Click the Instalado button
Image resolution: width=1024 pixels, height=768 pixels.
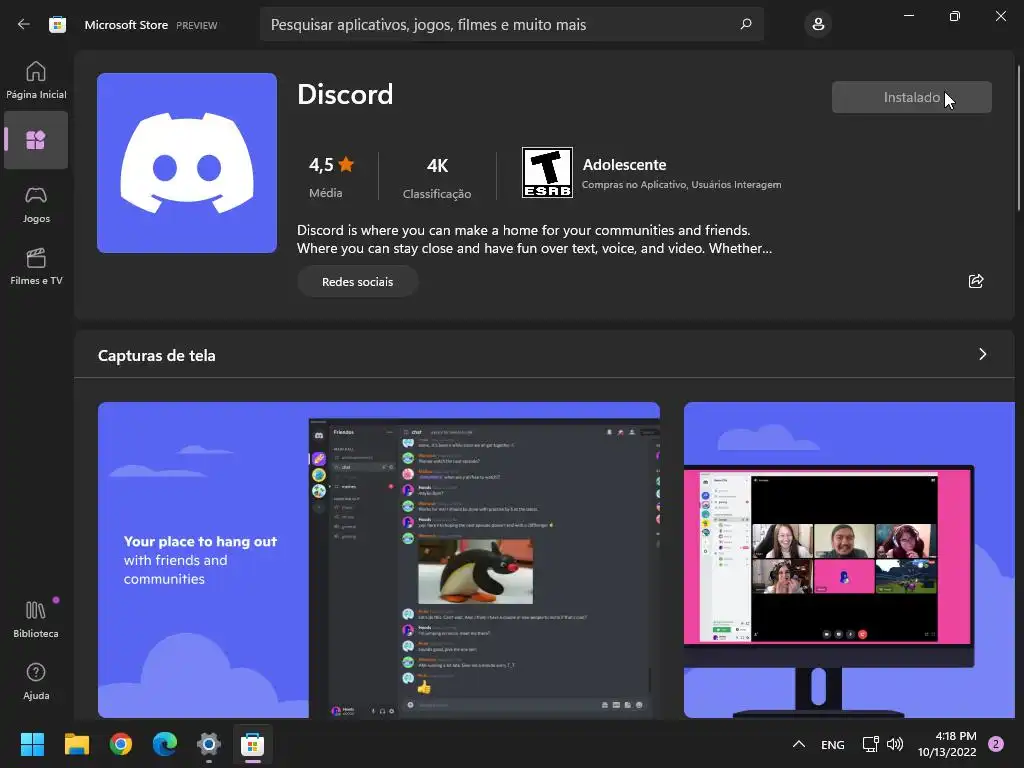click(x=911, y=97)
